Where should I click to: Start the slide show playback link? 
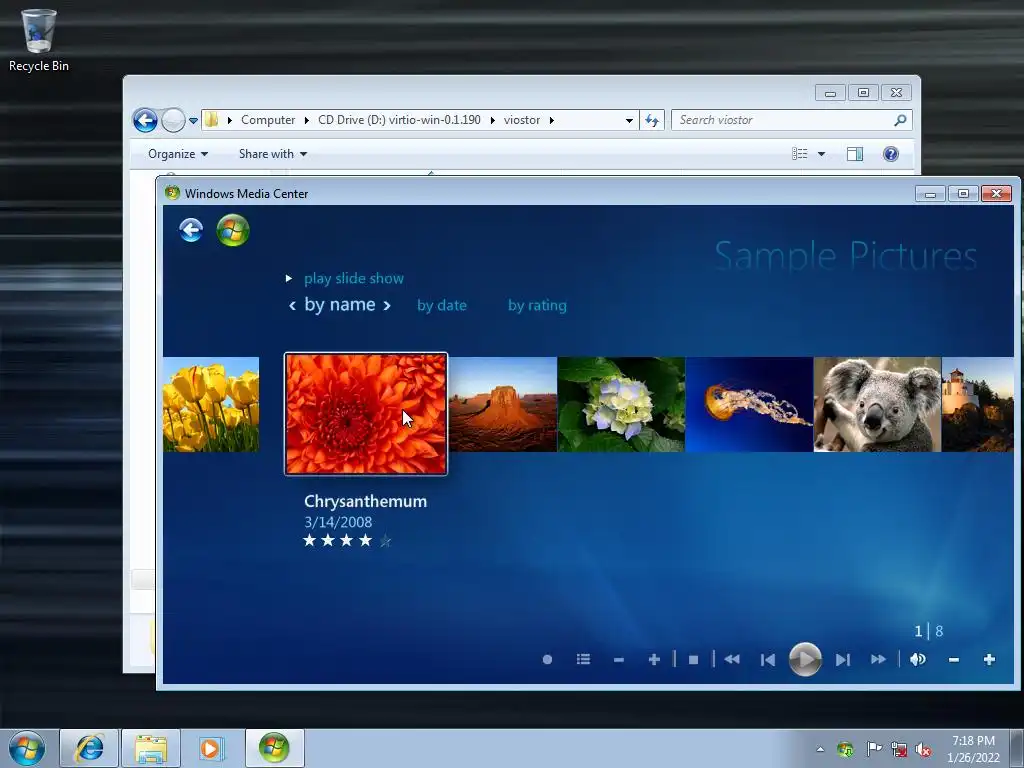[353, 278]
